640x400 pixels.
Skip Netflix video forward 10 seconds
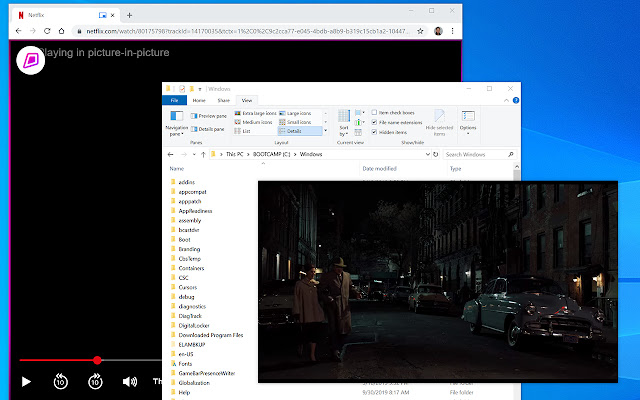(x=95, y=382)
